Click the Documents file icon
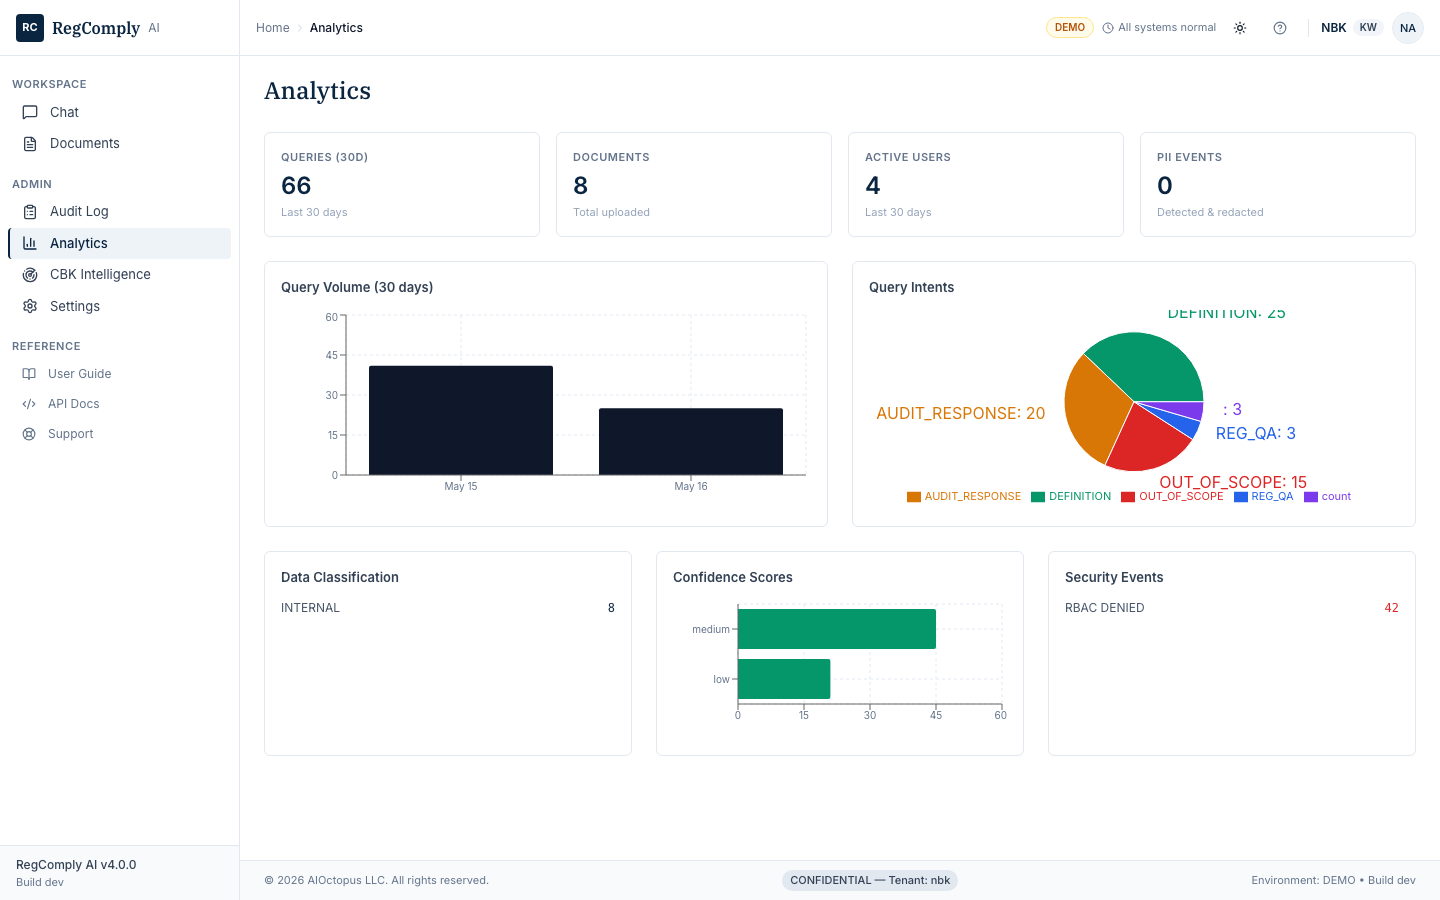This screenshot has width=1440, height=900. point(30,144)
